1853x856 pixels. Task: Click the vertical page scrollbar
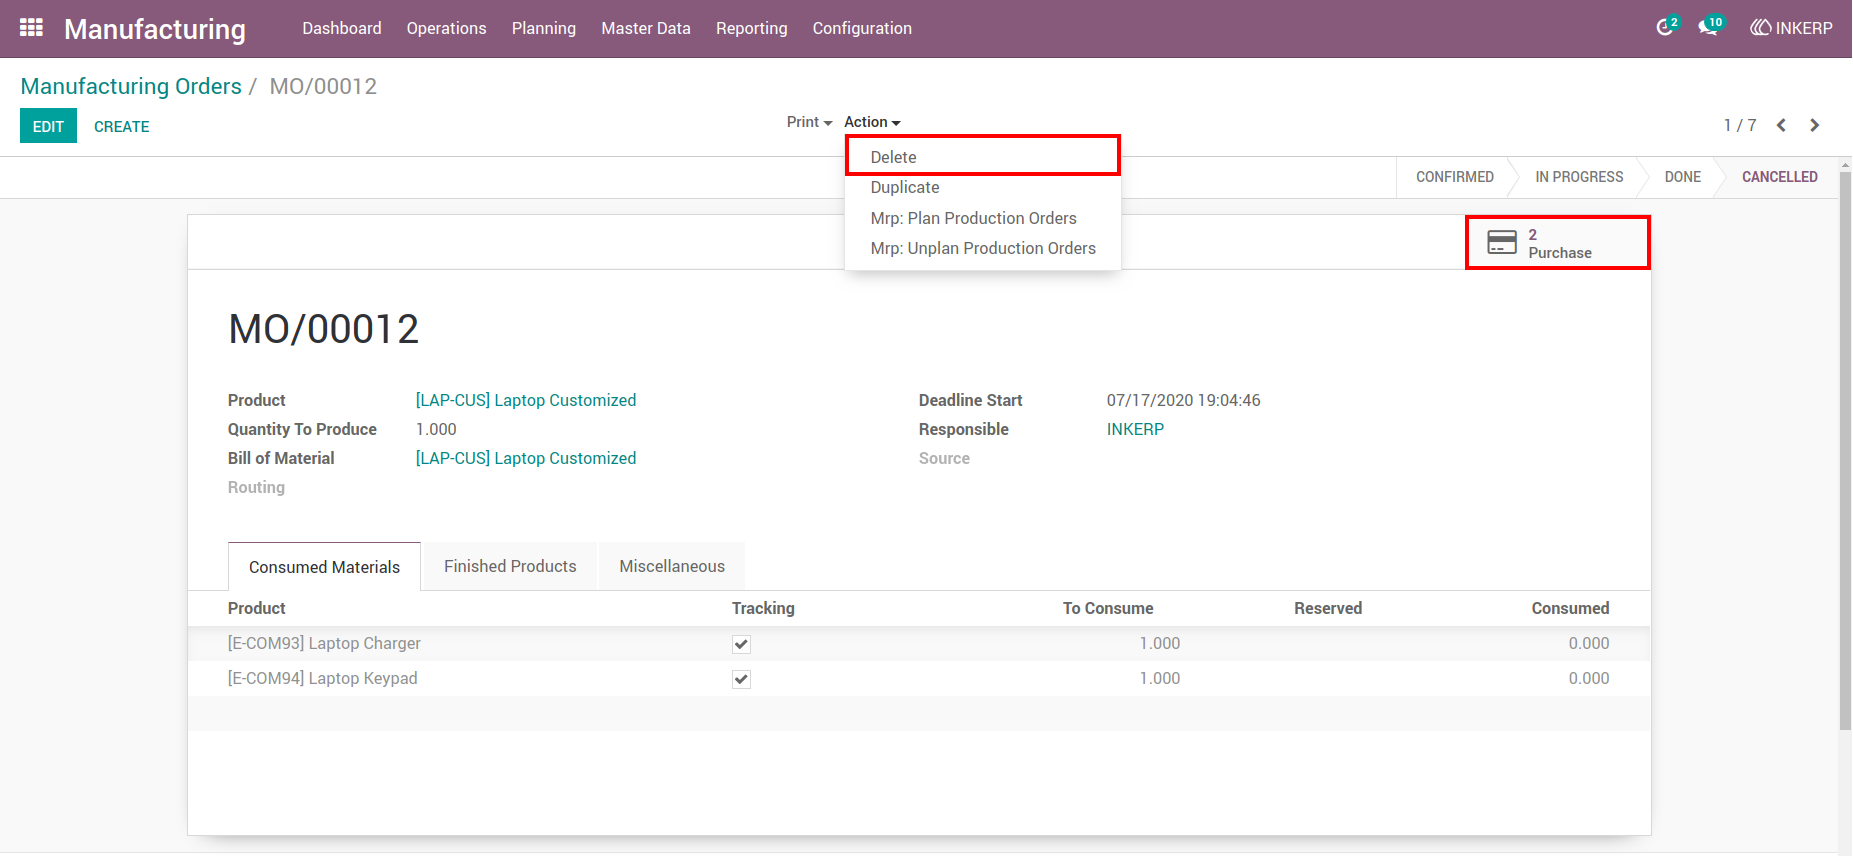(1845, 450)
